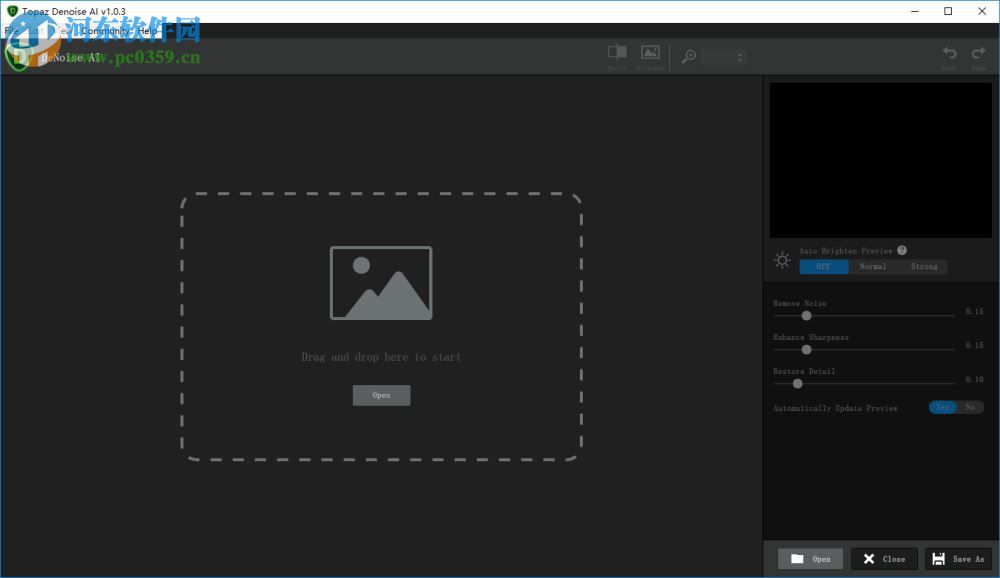
Task: Toggle the Split view icon
Action: tap(617, 52)
